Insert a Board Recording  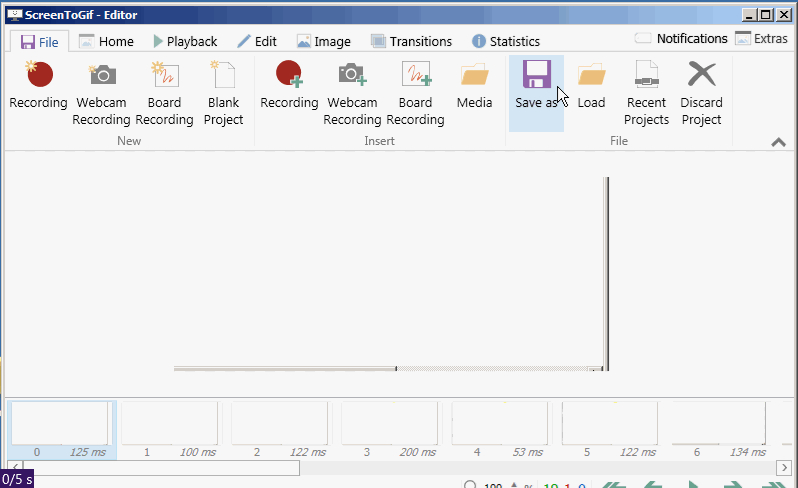(415, 93)
